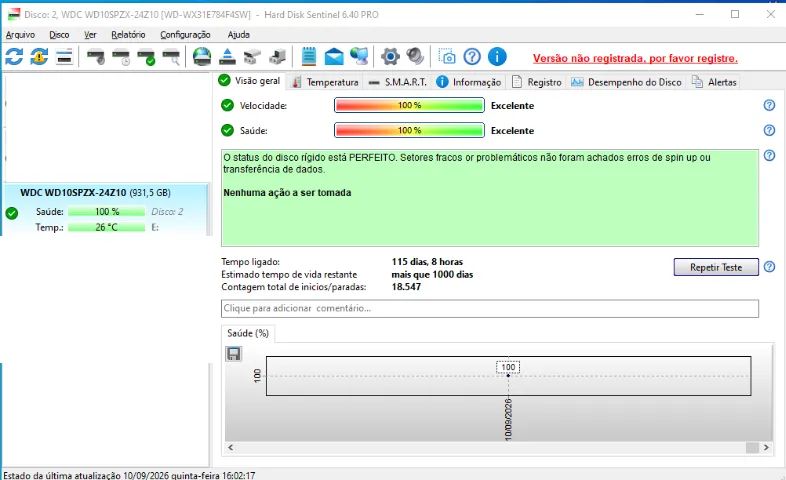Click help icon next to Repetir Teste

(769, 267)
